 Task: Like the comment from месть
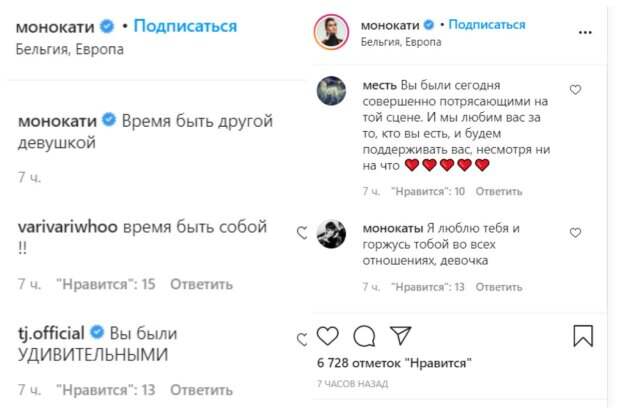(575, 90)
